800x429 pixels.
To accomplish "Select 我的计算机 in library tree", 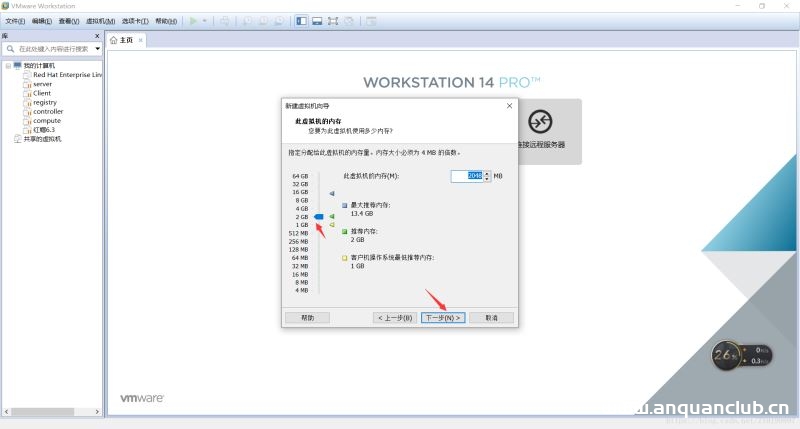I will tap(39, 66).
